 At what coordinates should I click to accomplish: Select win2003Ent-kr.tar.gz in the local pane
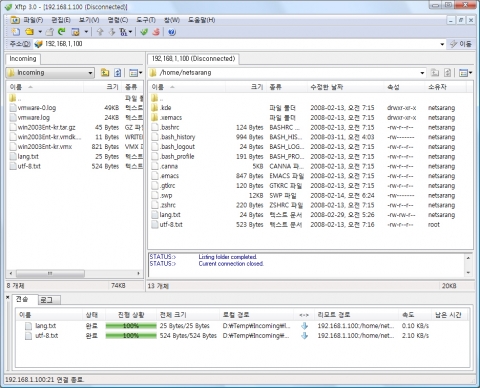[46, 127]
